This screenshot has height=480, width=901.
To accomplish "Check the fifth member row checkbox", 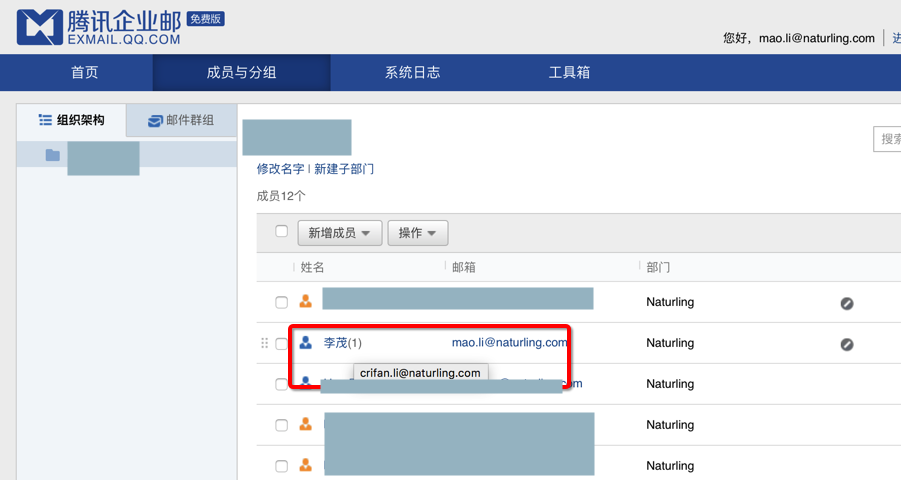I will point(282,466).
